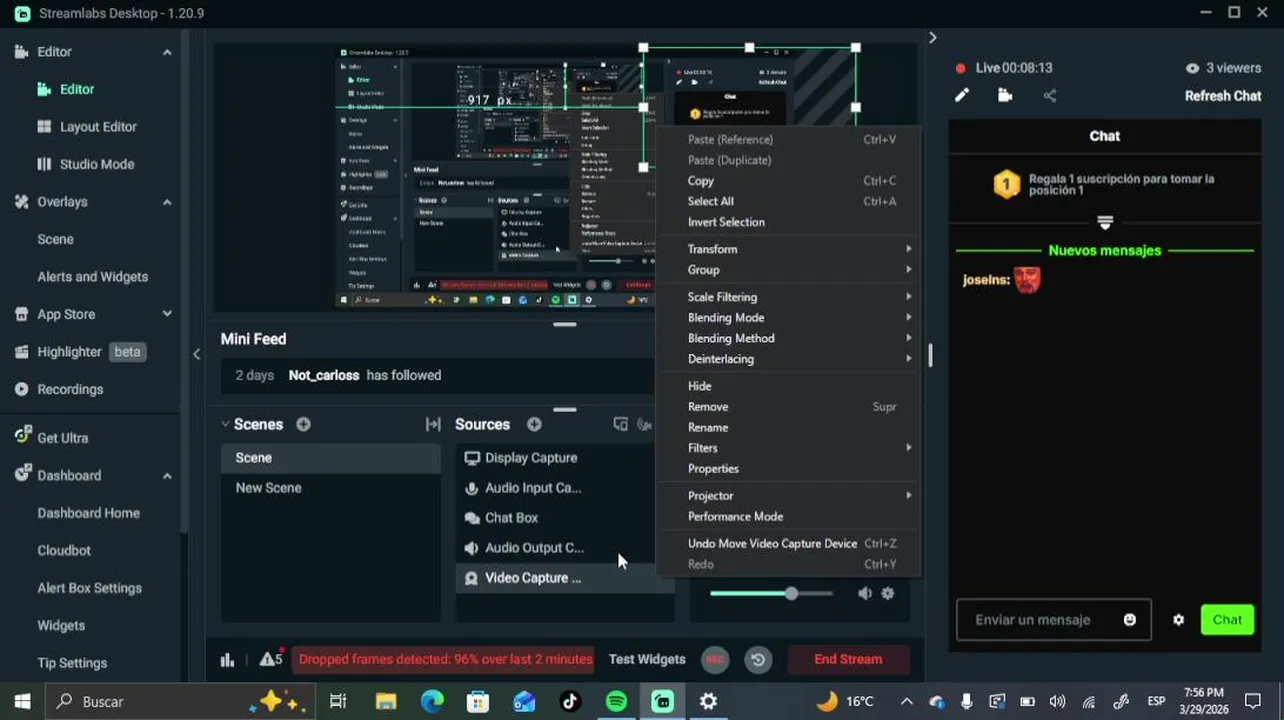Collapse the gift leaderboard in chat

click(x=1105, y=222)
